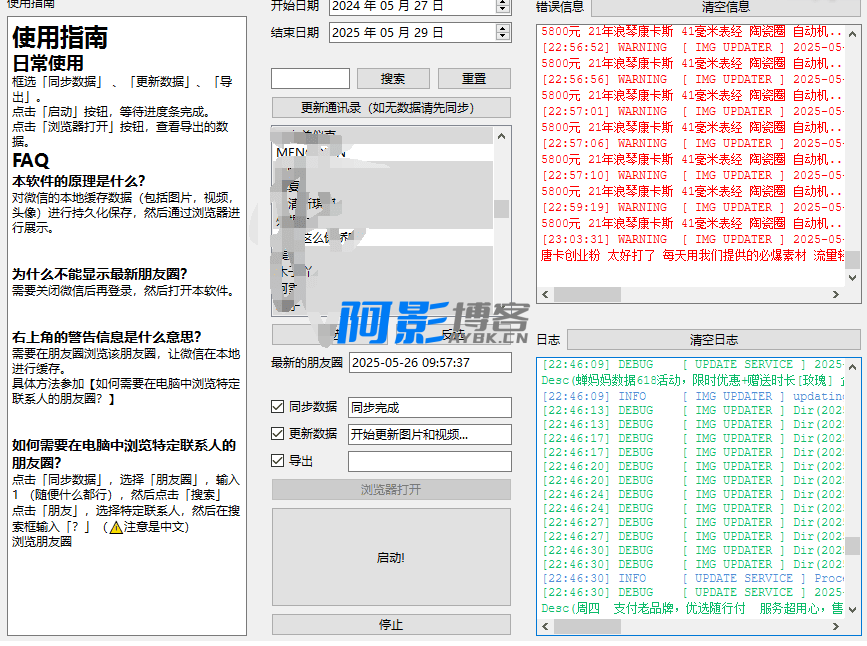Click 日志 horizontal scrollbar thumb
Screen dimensions: 867x646
tap(587, 626)
